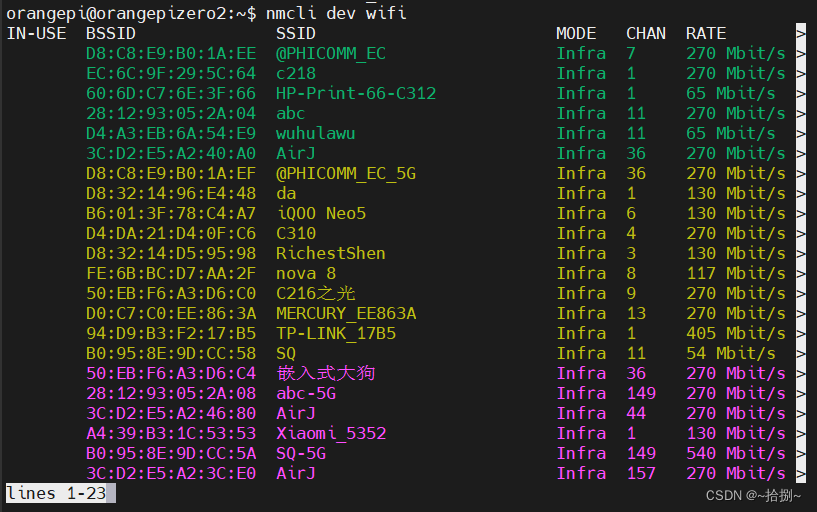The height and width of the screenshot is (512, 817).
Task: Click the 117 Mbit/s rate value
Action: pyautogui.click(x=736, y=273)
